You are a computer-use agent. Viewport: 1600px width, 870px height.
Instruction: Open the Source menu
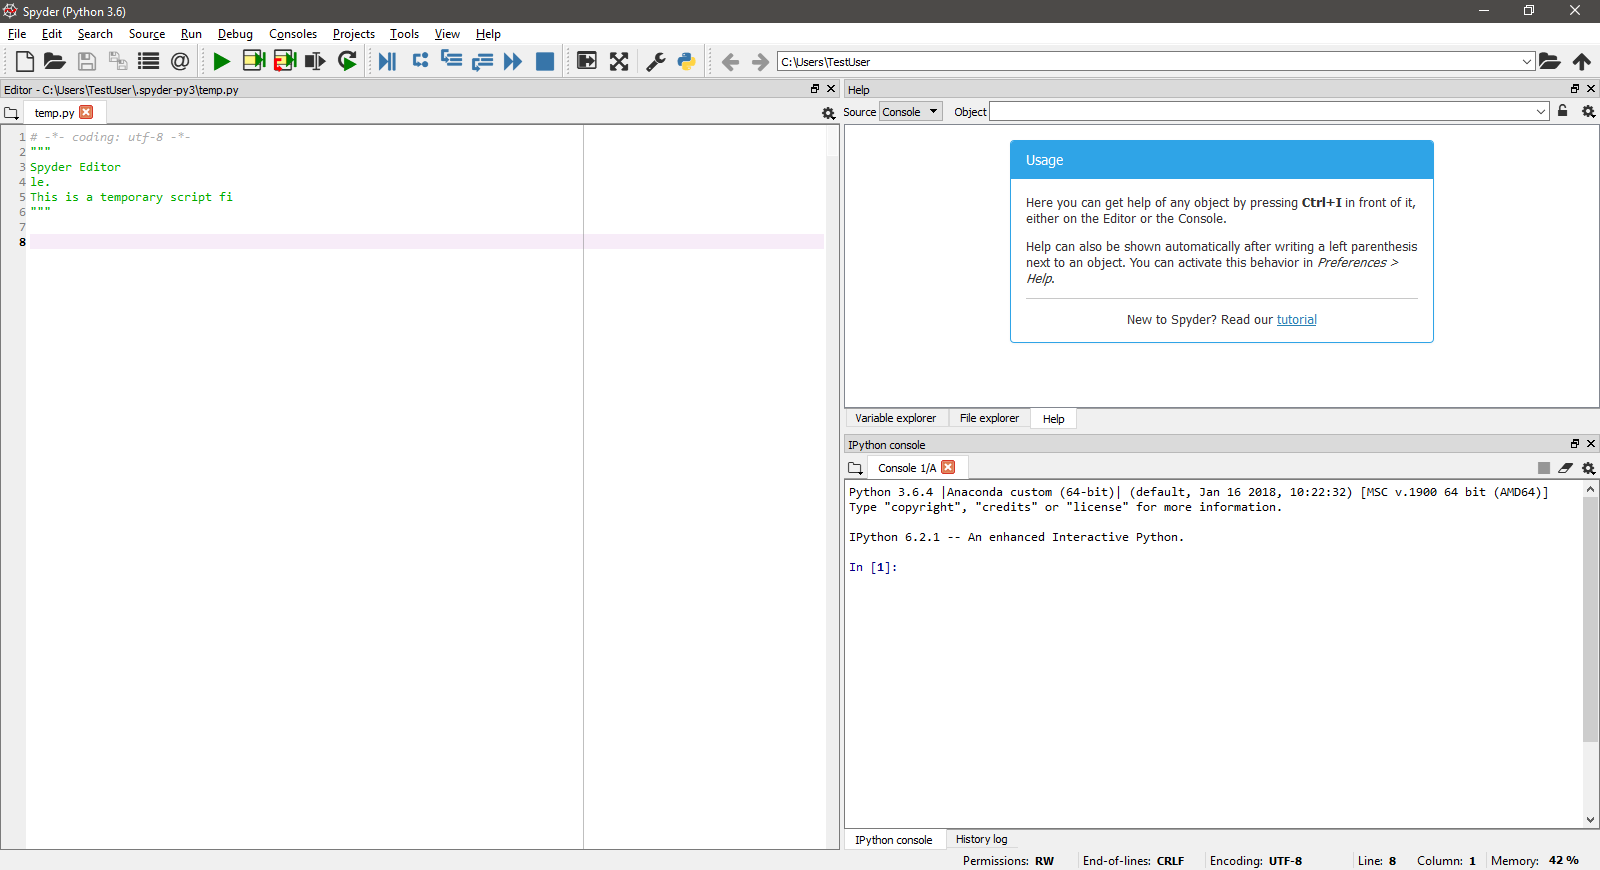coord(147,34)
